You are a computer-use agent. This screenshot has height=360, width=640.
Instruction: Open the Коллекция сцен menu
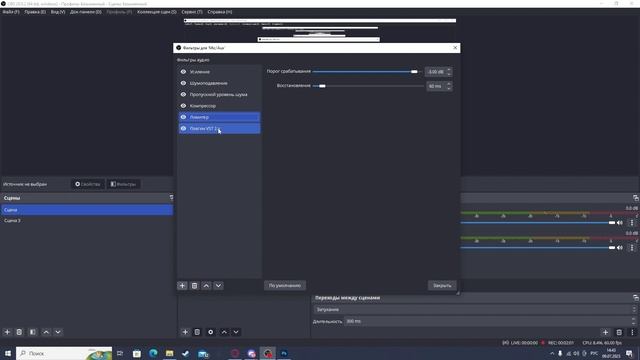[x=157, y=12]
